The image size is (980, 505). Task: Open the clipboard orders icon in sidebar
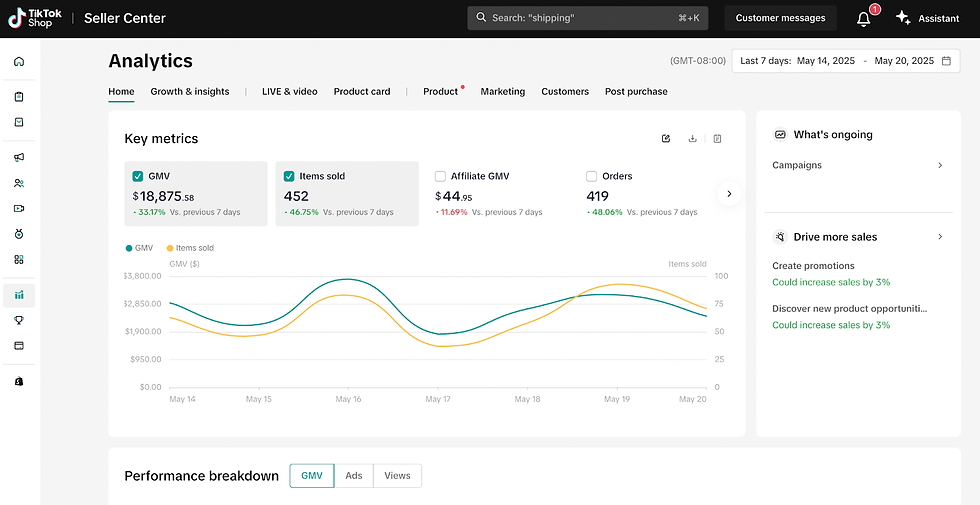[19, 97]
